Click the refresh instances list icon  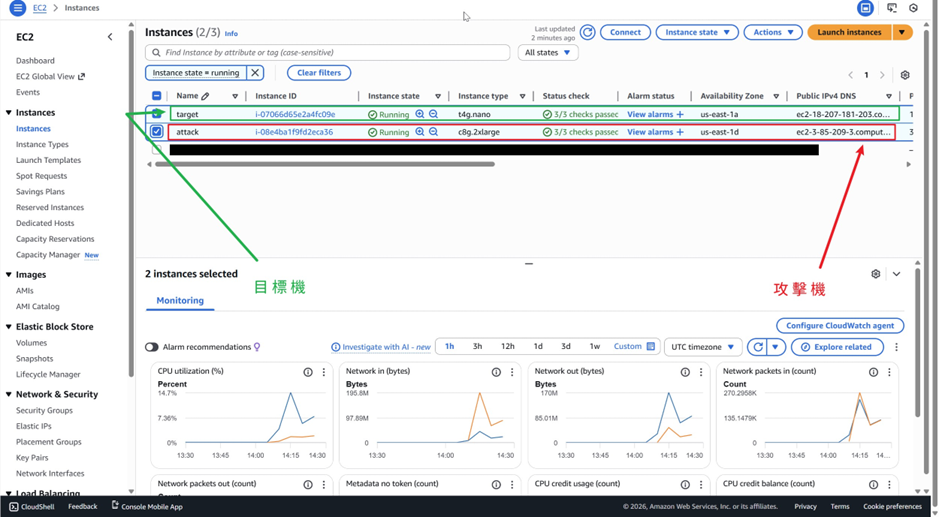click(588, 32)
